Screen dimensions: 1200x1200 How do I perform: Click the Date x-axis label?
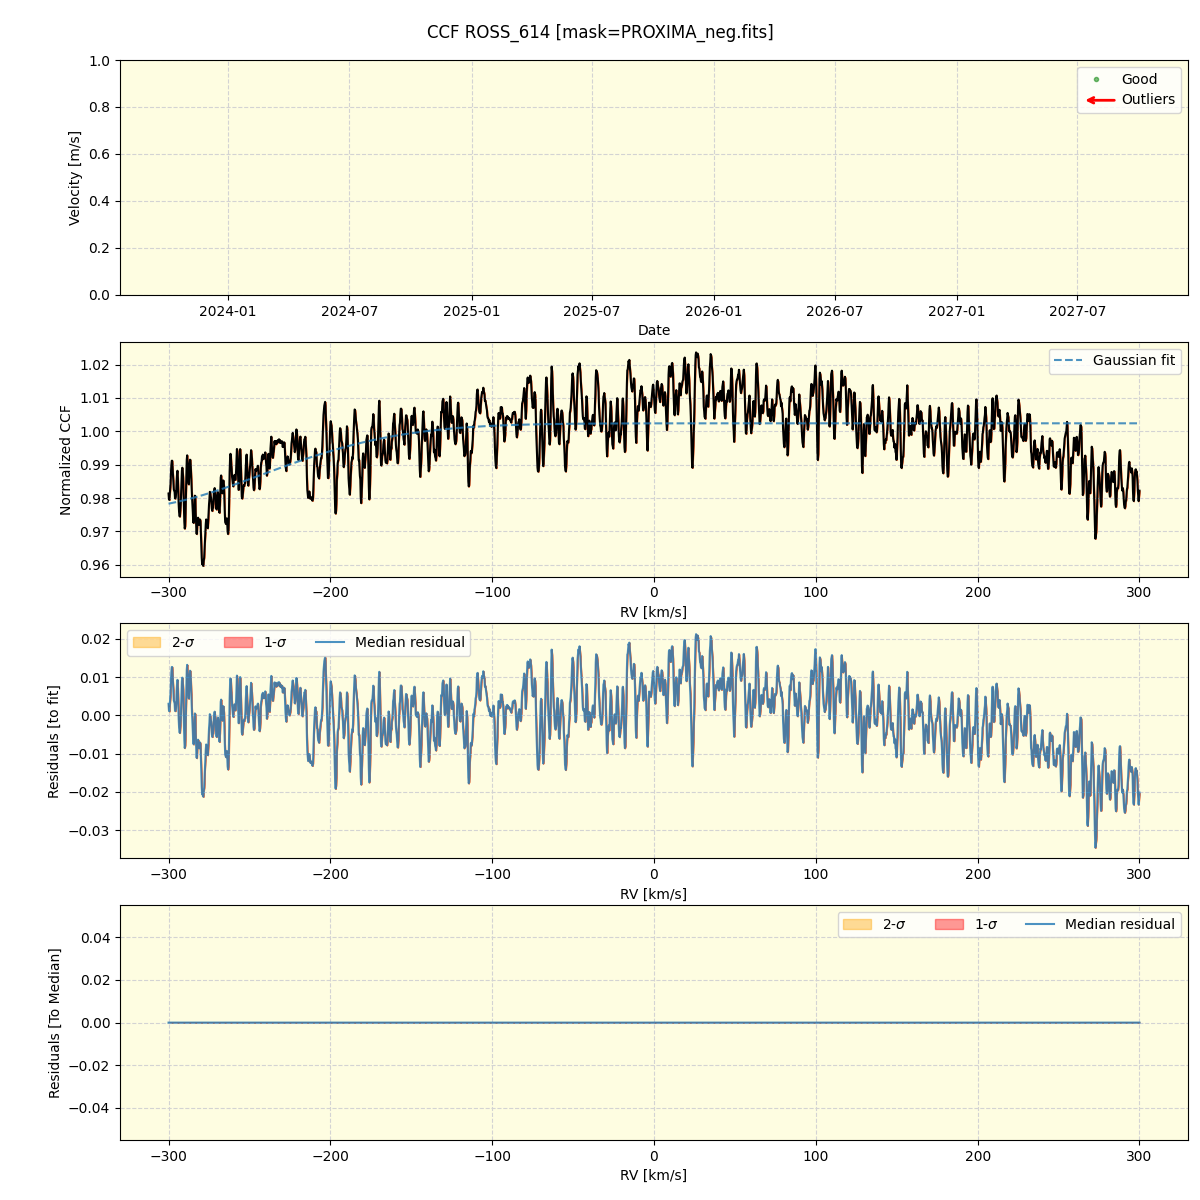(x=654, y=331)
